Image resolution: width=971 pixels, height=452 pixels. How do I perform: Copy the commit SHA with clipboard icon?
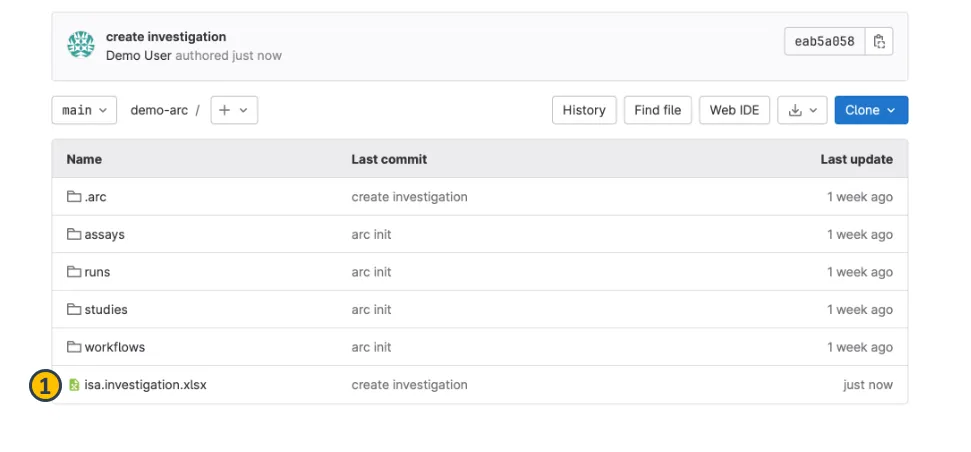[x=879, y=41]
